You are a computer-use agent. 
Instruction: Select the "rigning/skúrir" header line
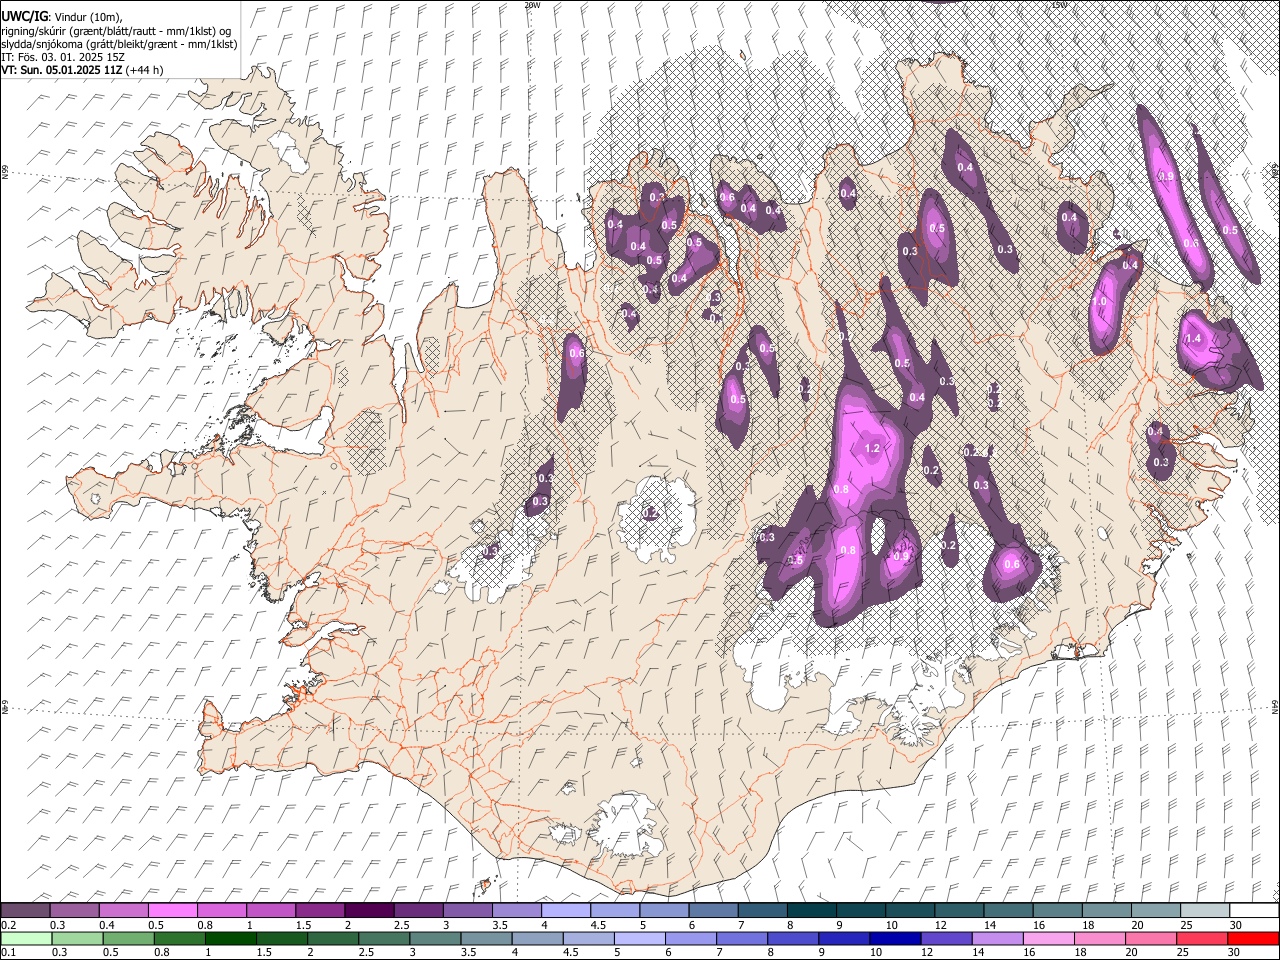tap(116, 30)
